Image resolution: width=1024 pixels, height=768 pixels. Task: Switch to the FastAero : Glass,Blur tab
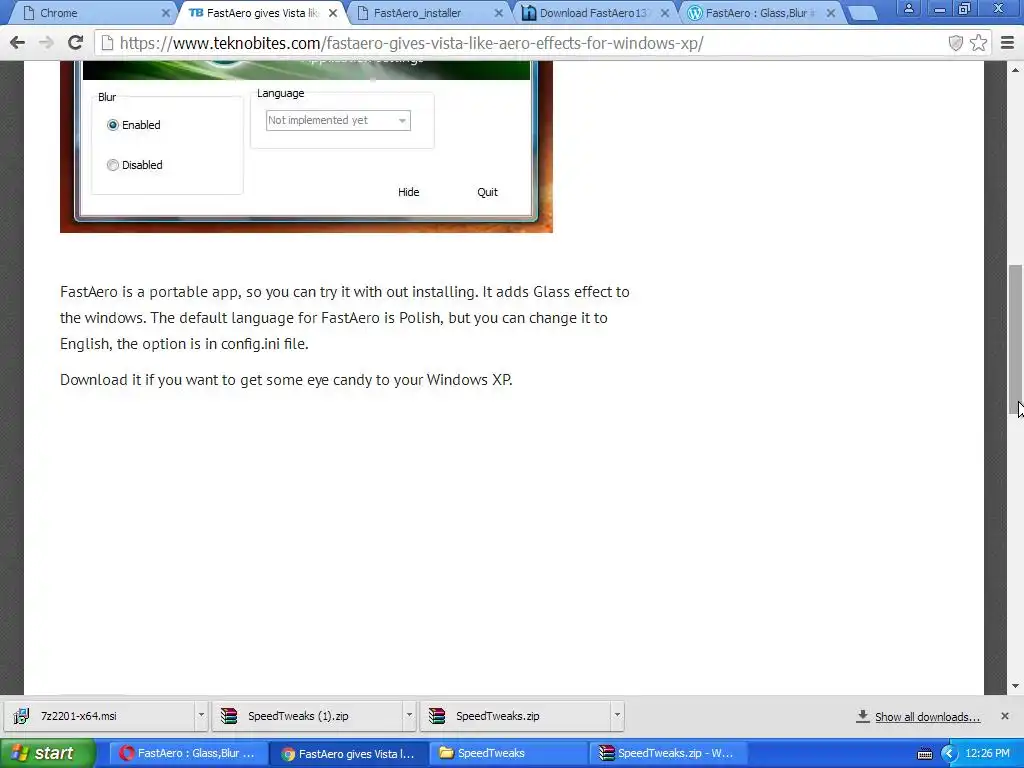click(756, 13)
